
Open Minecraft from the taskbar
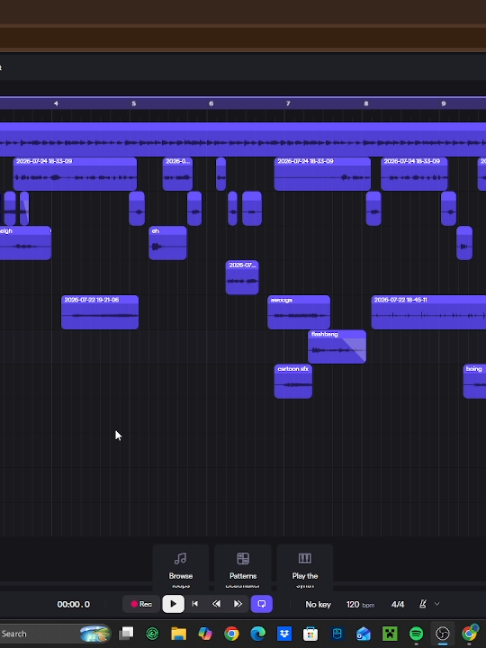click(390, 633)
